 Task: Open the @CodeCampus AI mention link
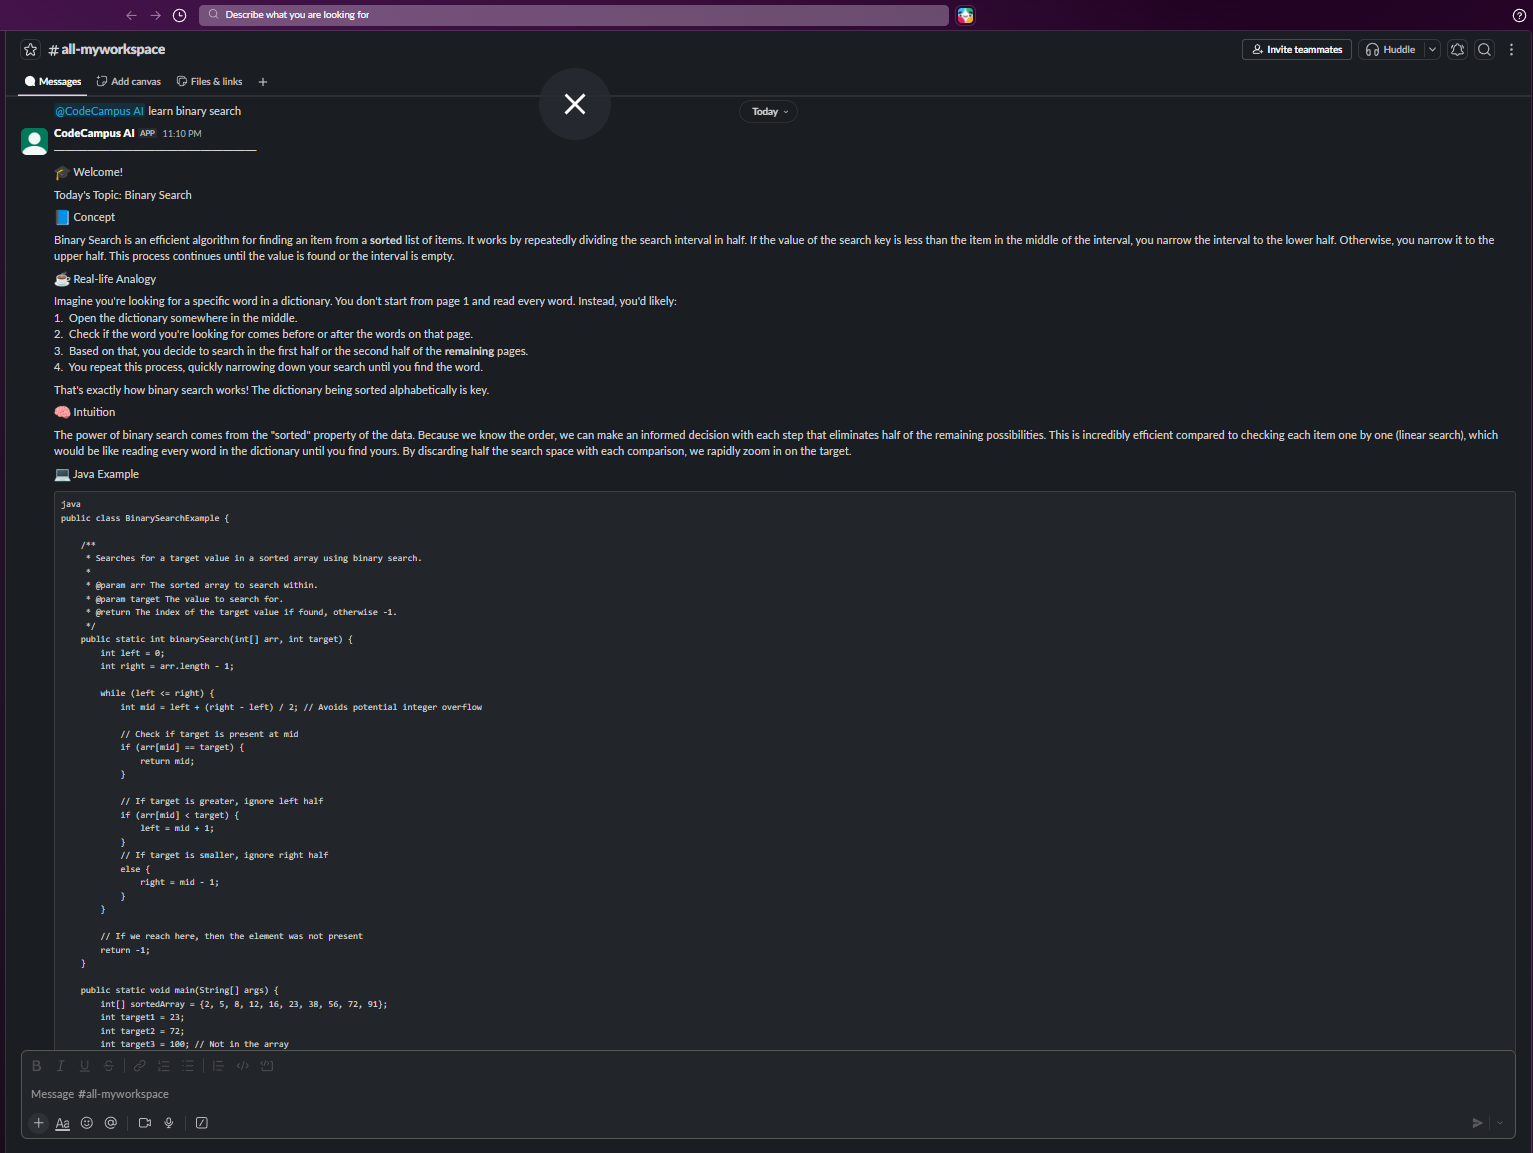(x=99, y=111)
